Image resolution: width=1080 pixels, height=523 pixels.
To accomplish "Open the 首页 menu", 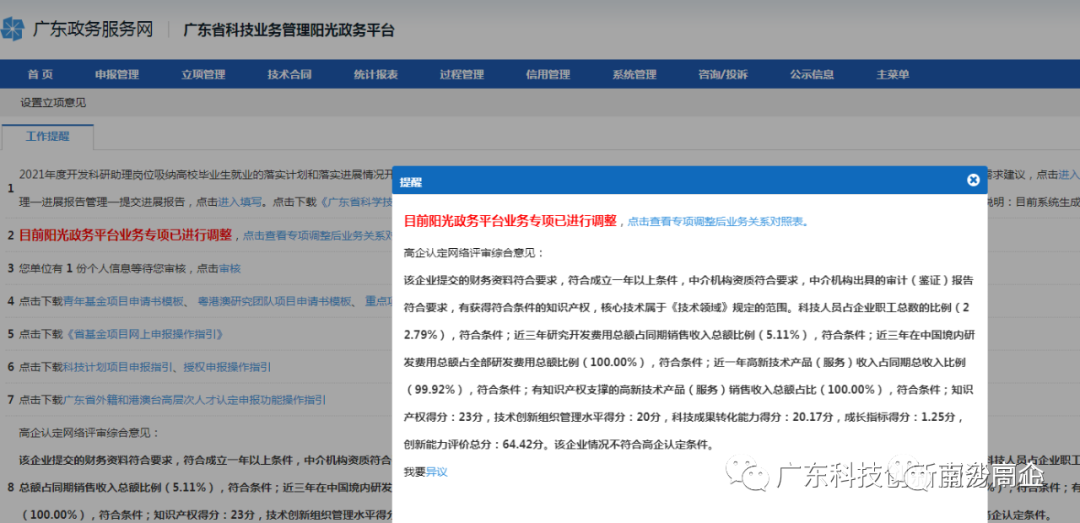I will 40,74.
